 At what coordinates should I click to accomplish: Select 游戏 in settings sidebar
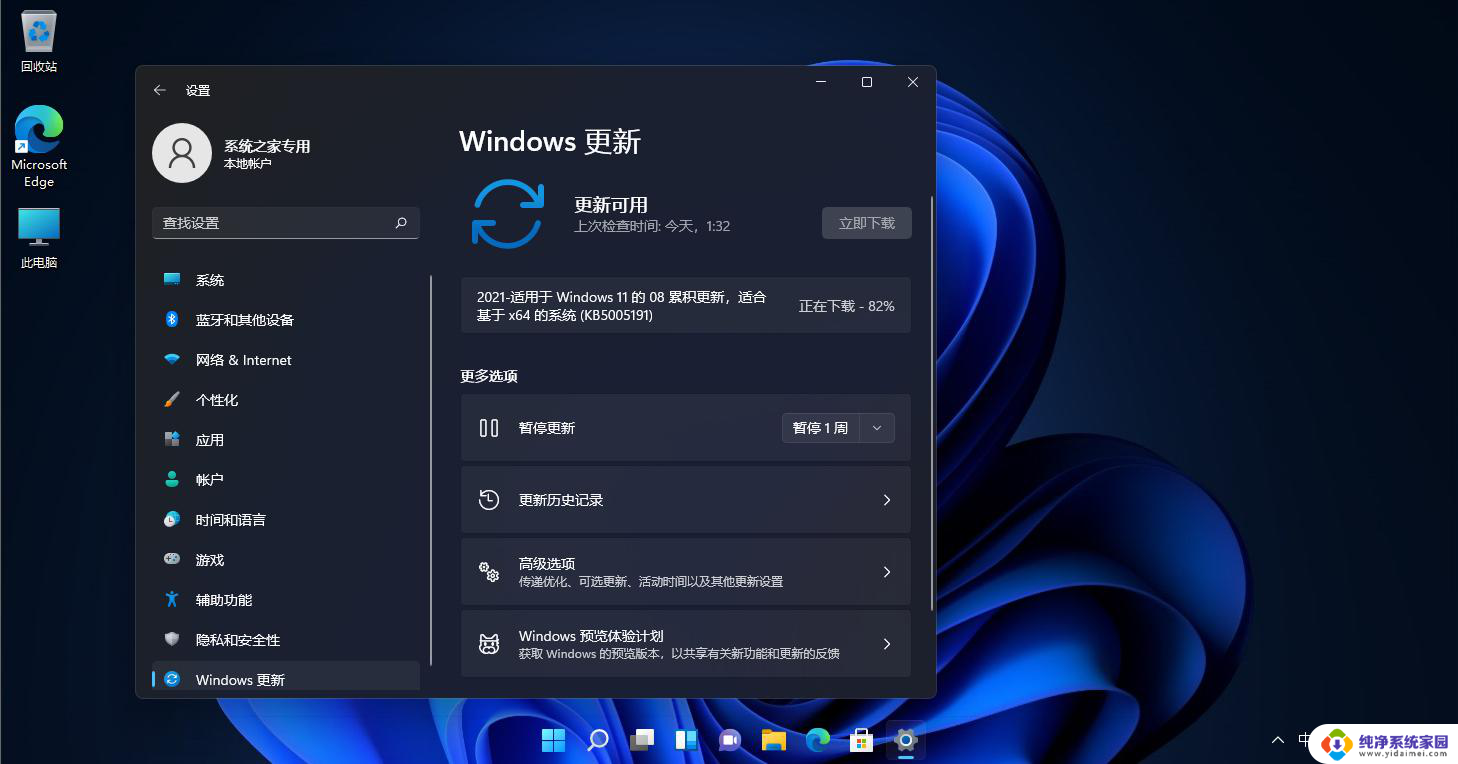[286, 560]
